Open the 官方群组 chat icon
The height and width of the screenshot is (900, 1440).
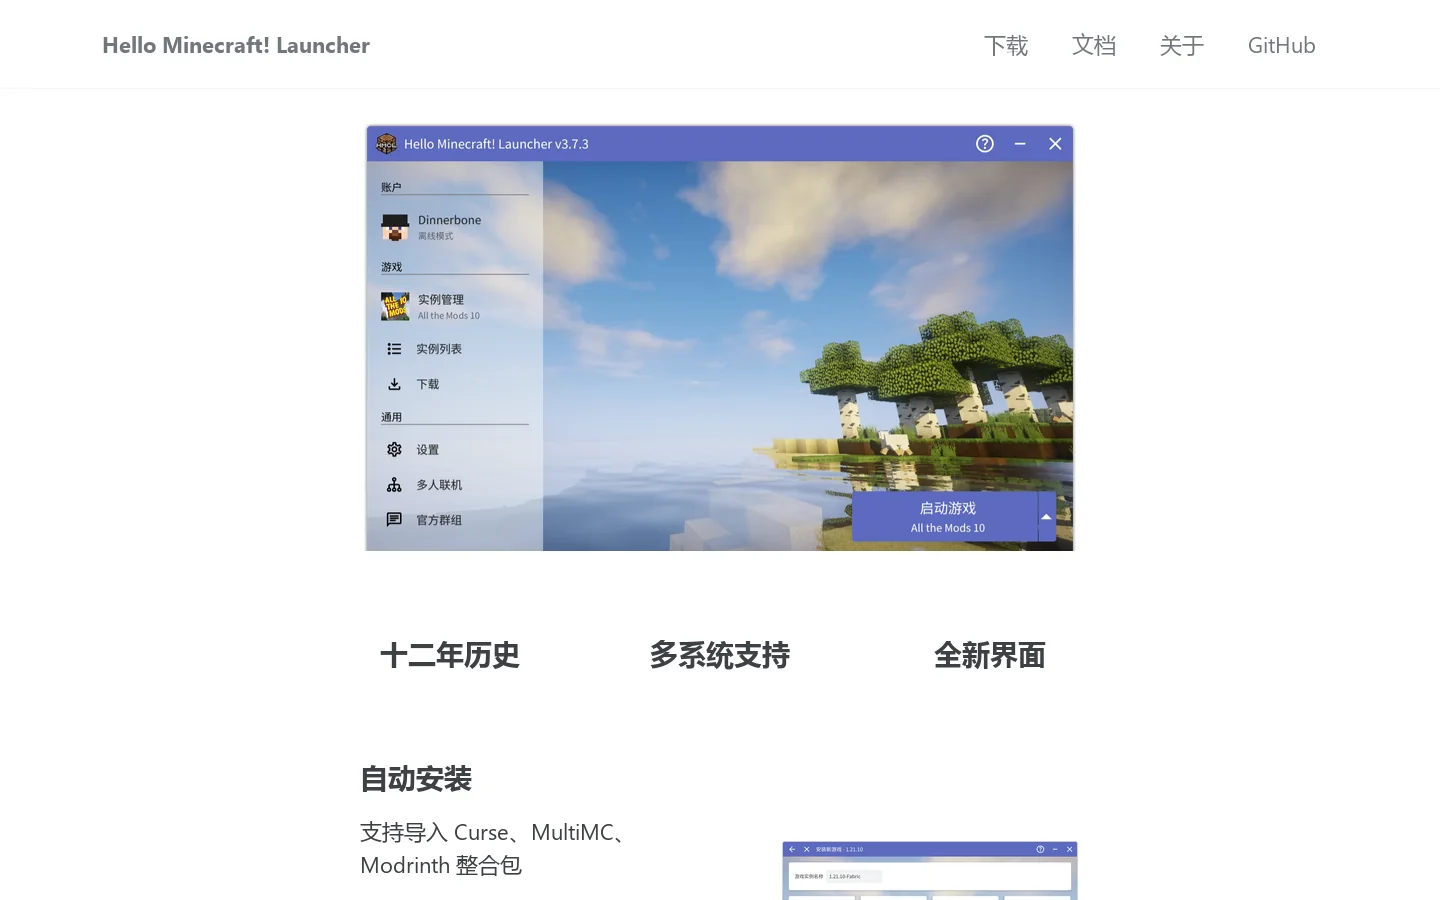(x=394, y=520)
